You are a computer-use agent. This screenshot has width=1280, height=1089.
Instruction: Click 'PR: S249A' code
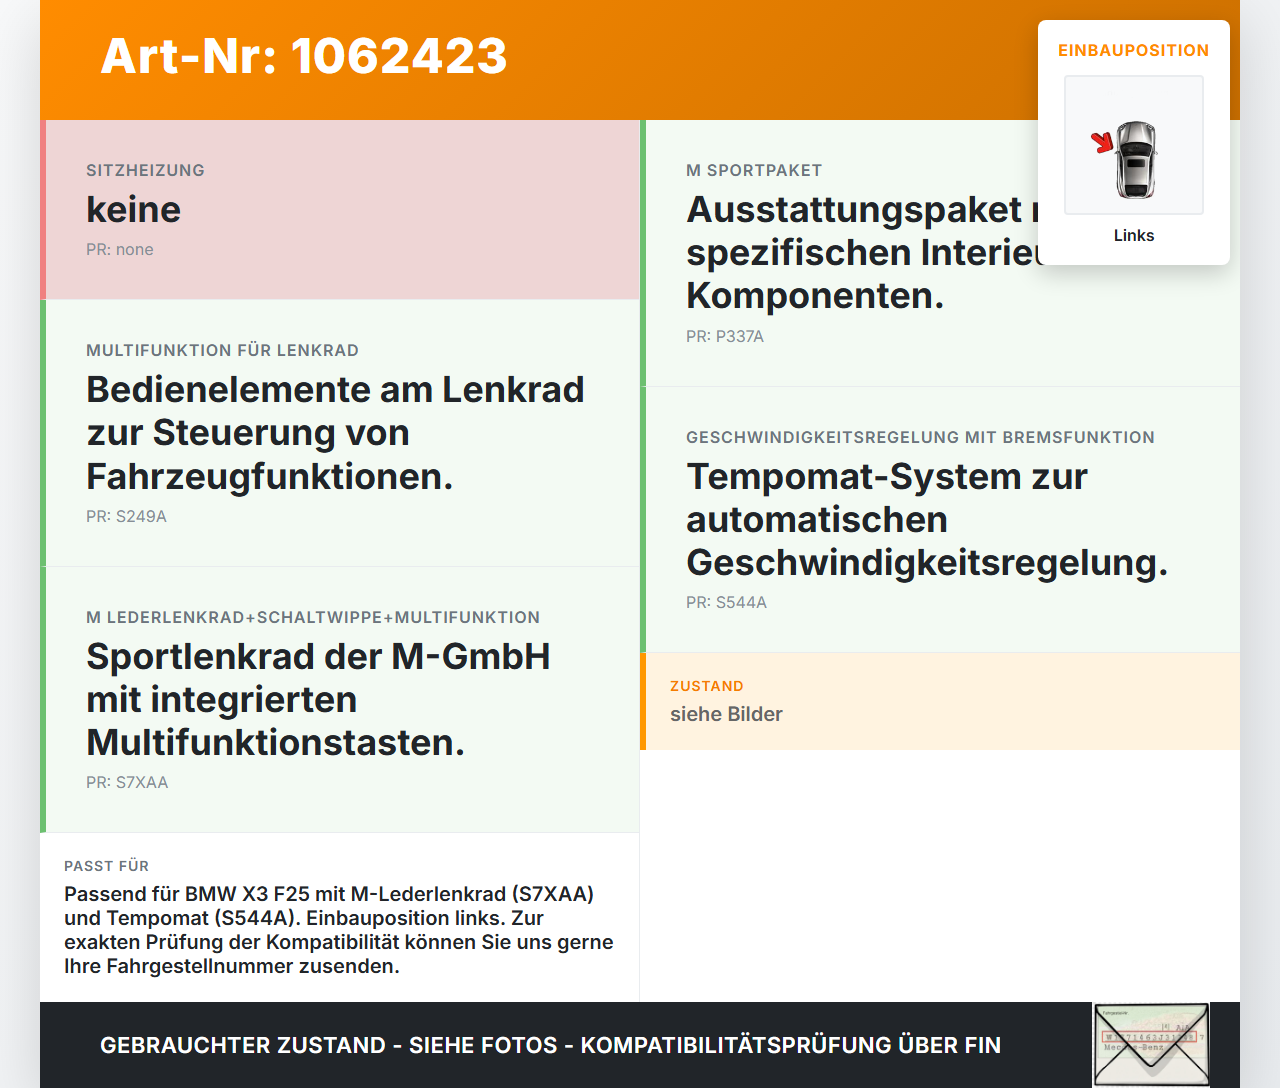tap(126, 516)
